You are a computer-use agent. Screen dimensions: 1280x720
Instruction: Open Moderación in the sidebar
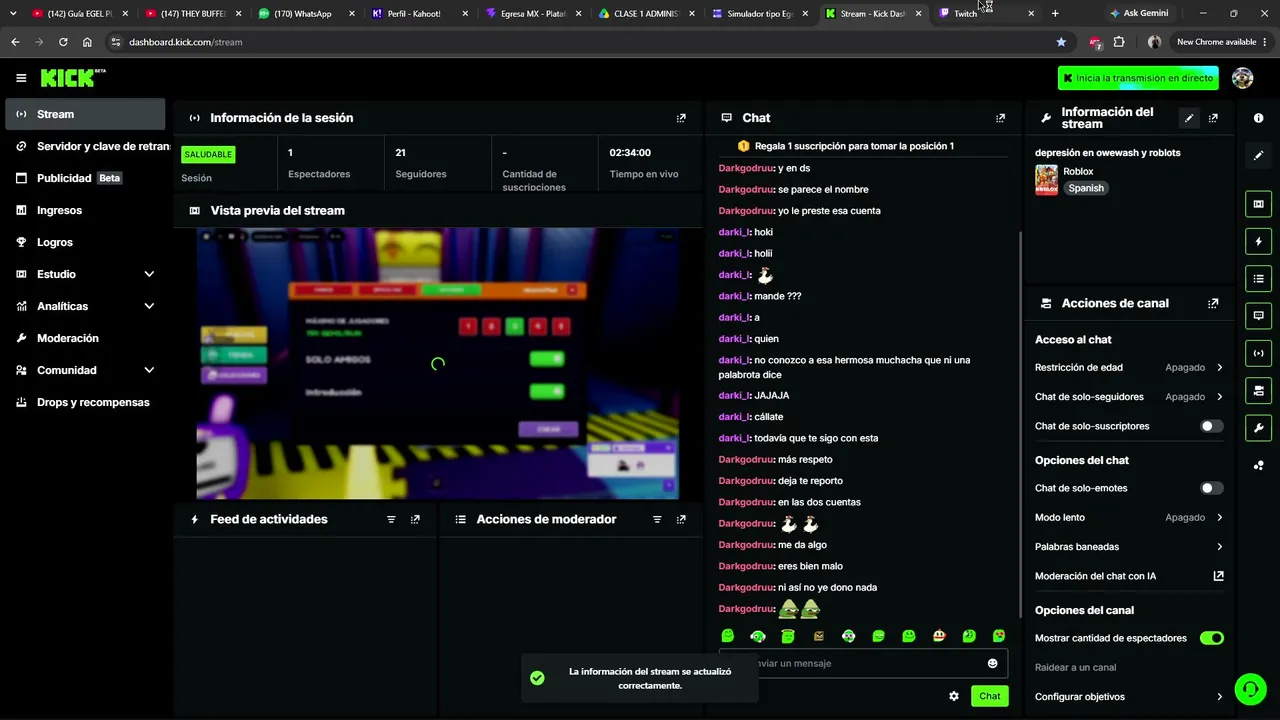point(85,338)
